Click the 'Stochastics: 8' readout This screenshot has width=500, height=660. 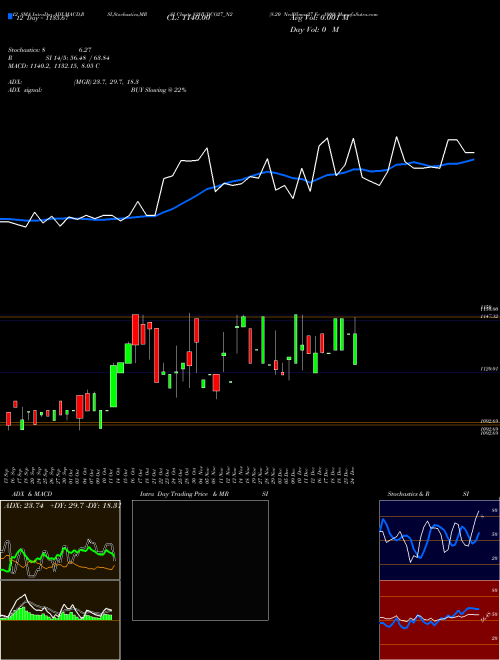26,50
